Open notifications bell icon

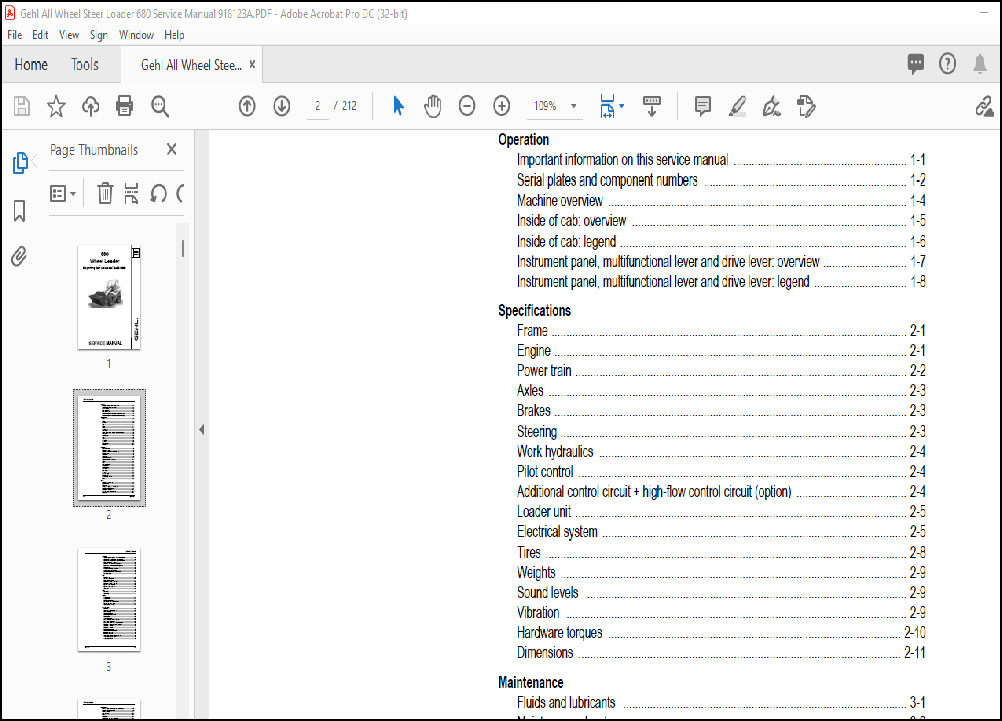980,63
